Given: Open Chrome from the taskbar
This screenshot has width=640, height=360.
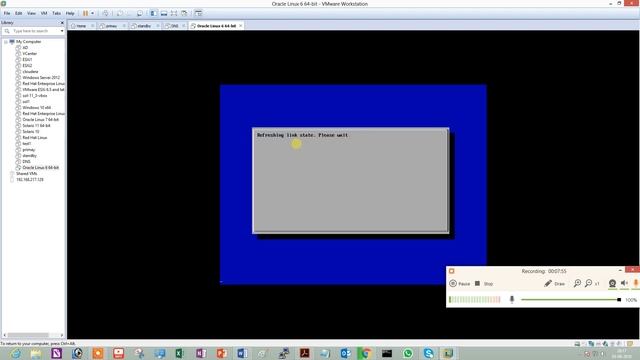Looking at the screenshot, I should [x=366, y=353].
